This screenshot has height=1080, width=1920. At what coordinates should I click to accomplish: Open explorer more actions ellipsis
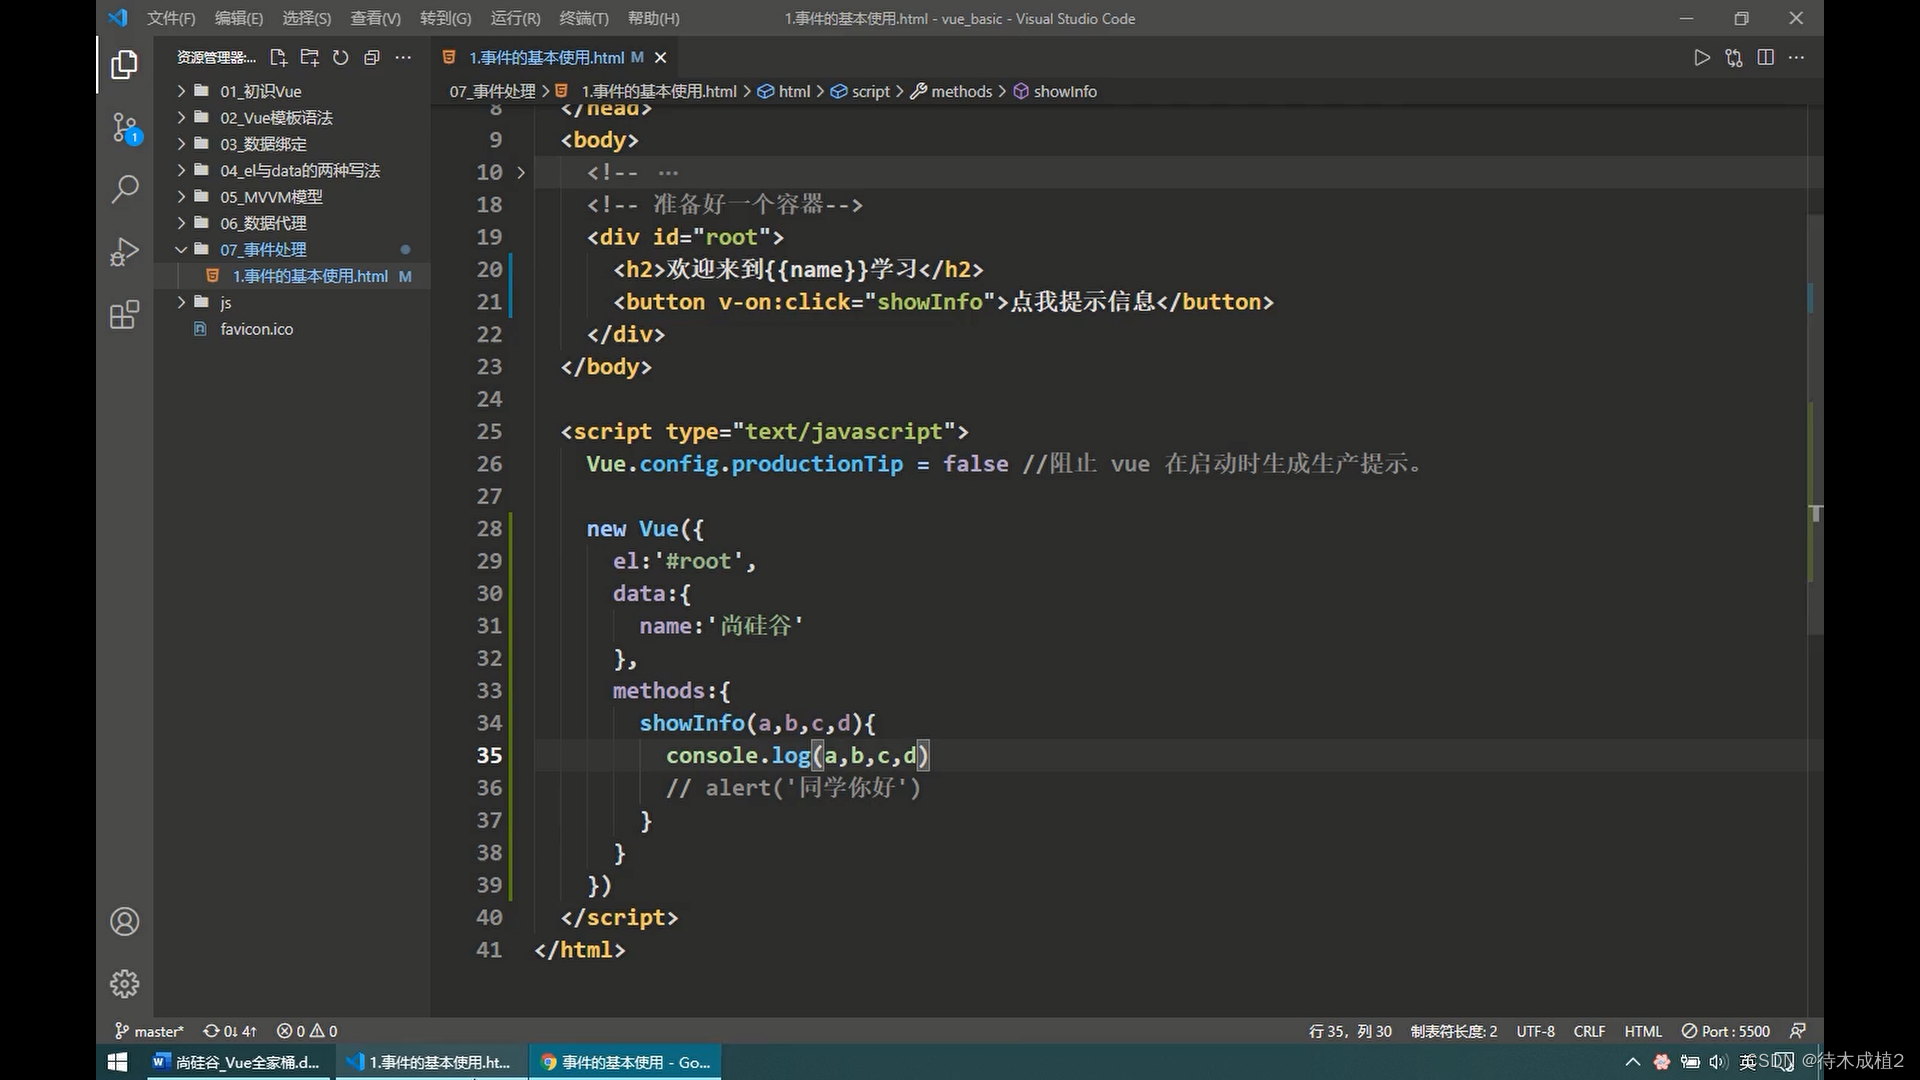403,57
